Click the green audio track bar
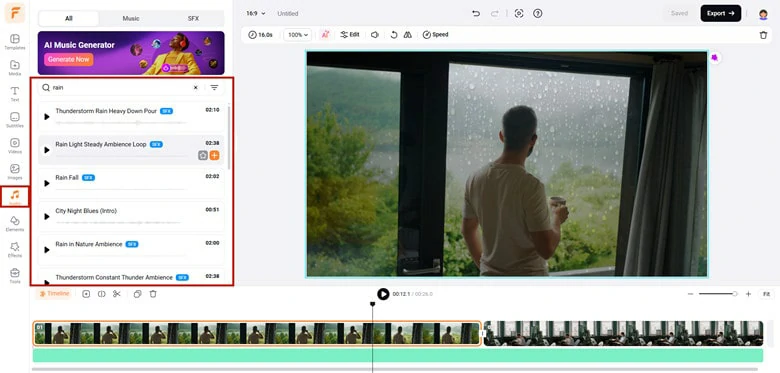The image size is (780, 373). coord(397,355)
